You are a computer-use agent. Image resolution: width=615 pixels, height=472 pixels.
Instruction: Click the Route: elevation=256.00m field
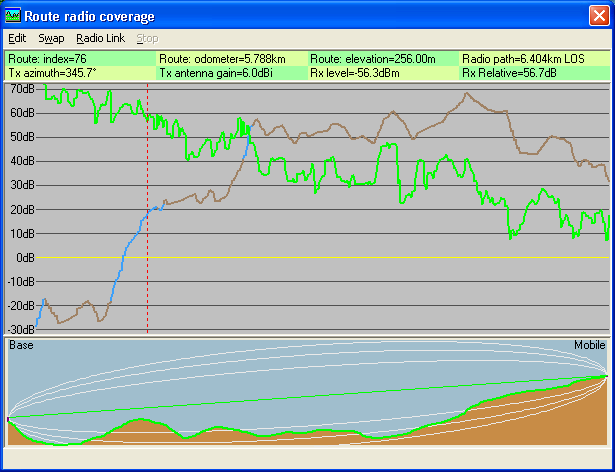pyautogui.click(x=383, y=59)
